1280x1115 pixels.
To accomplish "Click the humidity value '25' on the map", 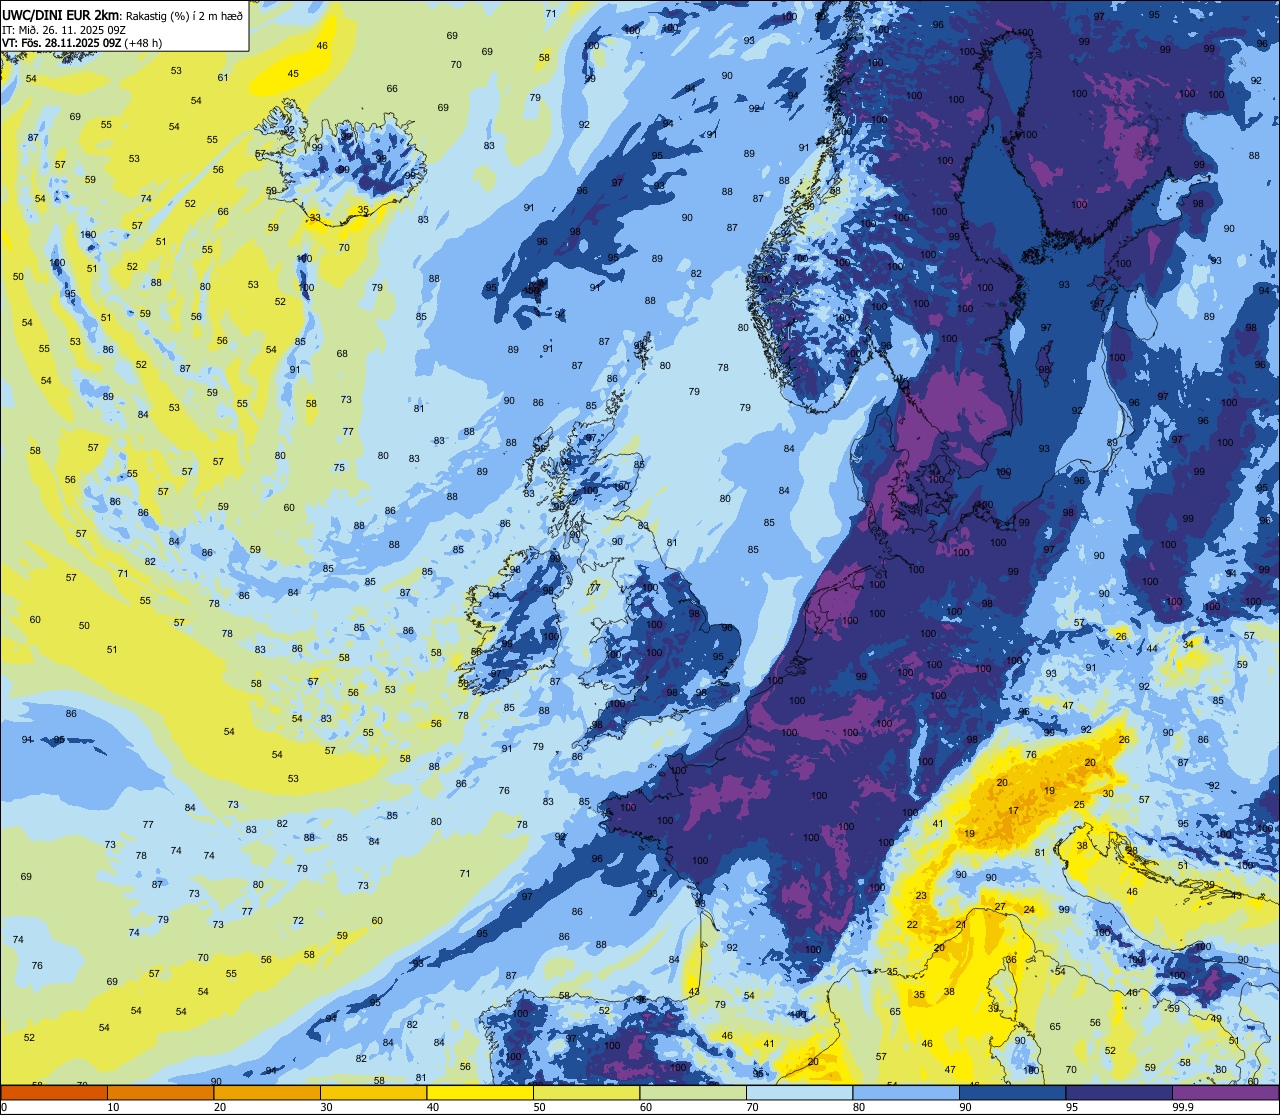I will [1079, 804].
